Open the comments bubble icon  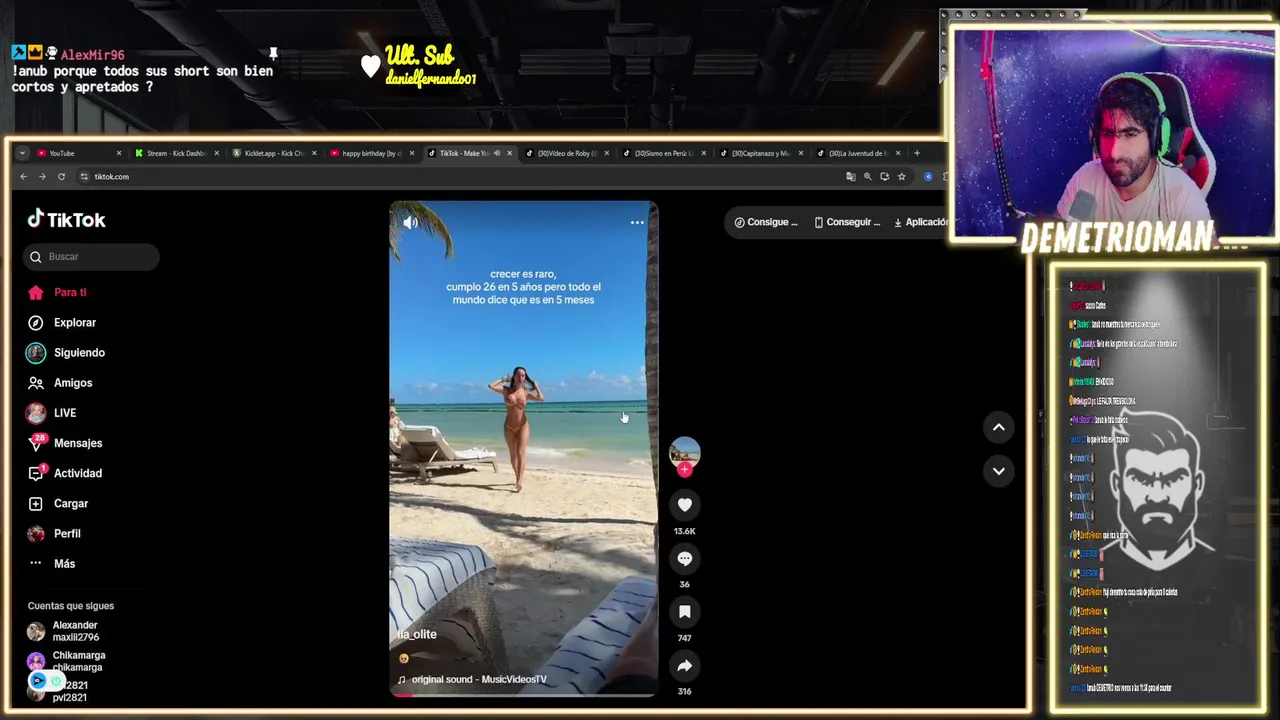coord(684,558)
